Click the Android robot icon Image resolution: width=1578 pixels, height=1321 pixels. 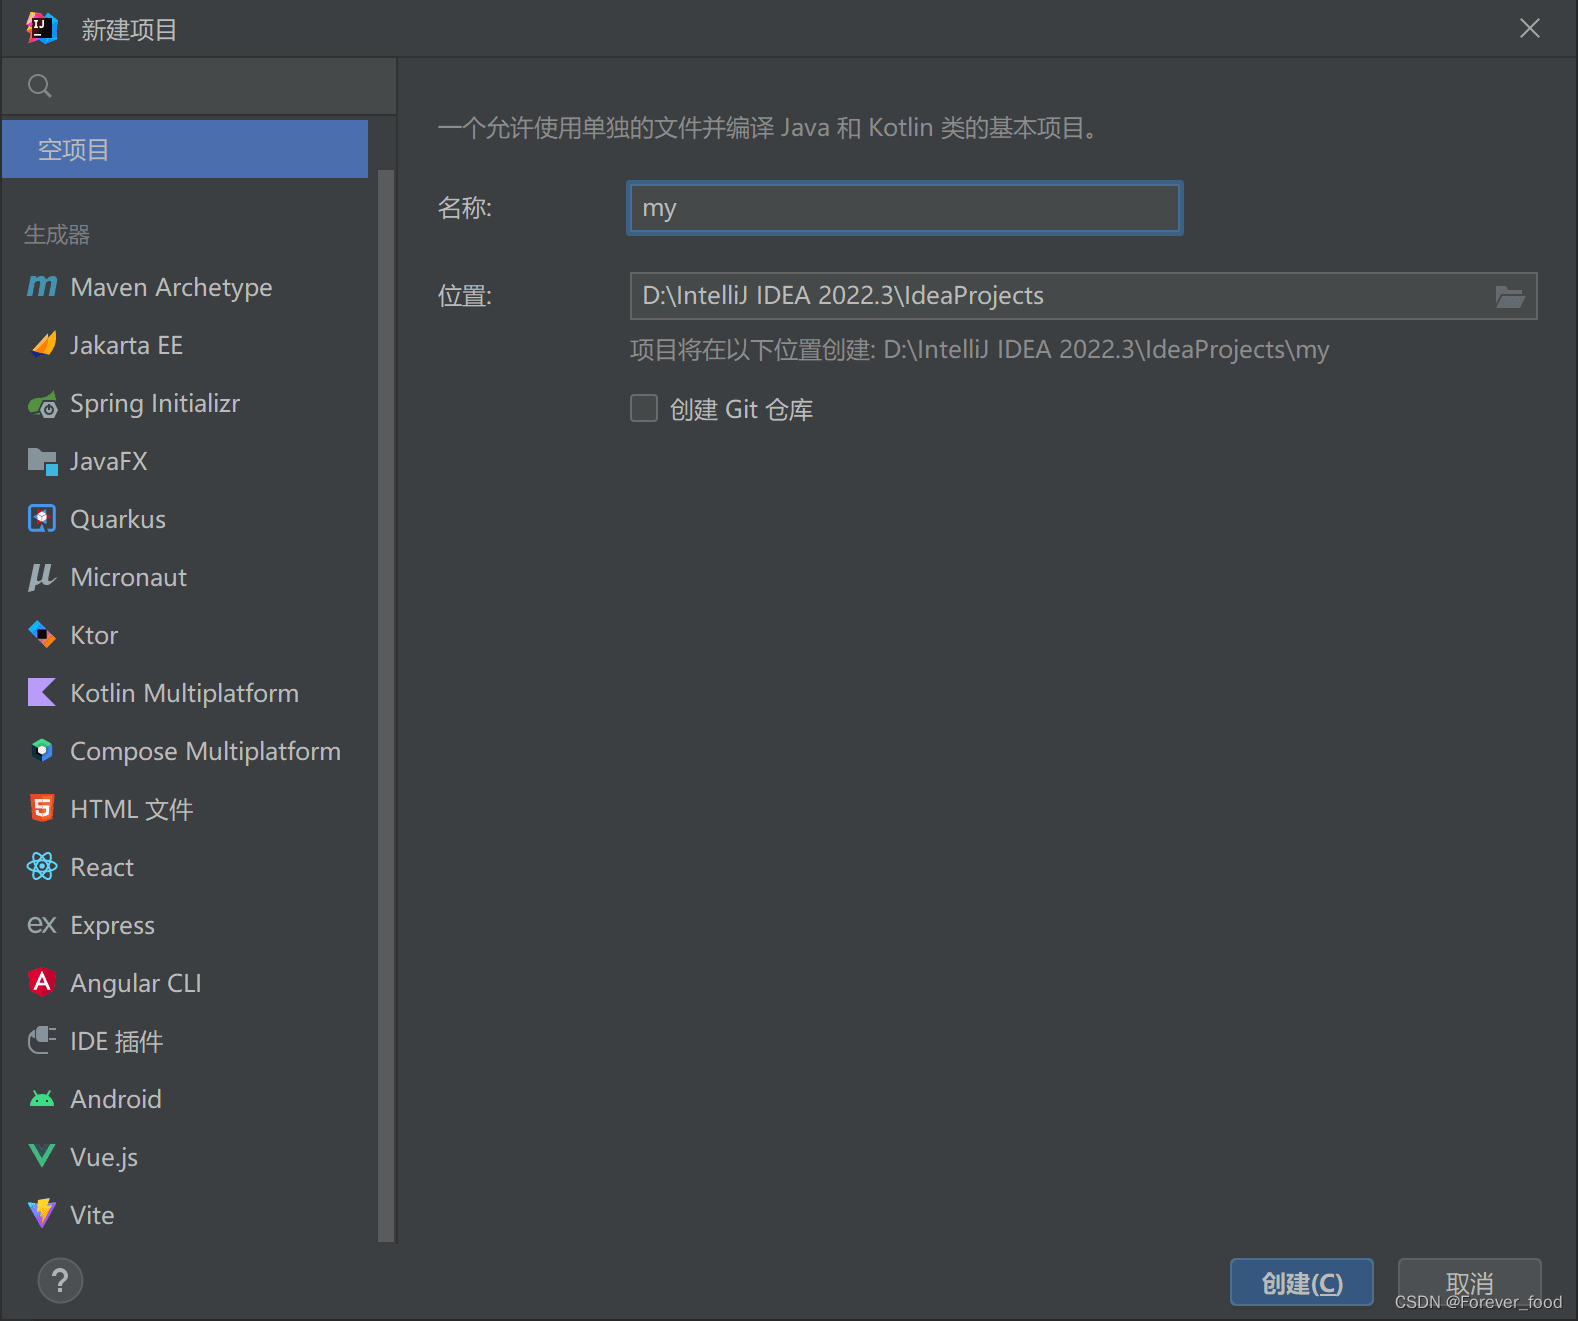pos(42,1099)
